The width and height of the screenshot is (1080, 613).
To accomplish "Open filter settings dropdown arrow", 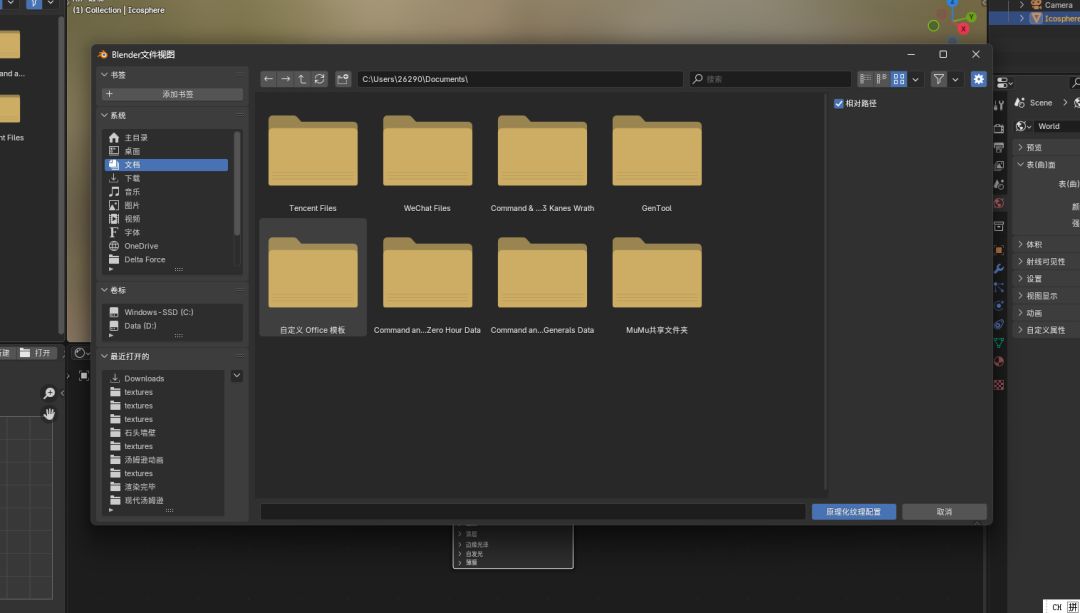I will click(x=955, y=79).
